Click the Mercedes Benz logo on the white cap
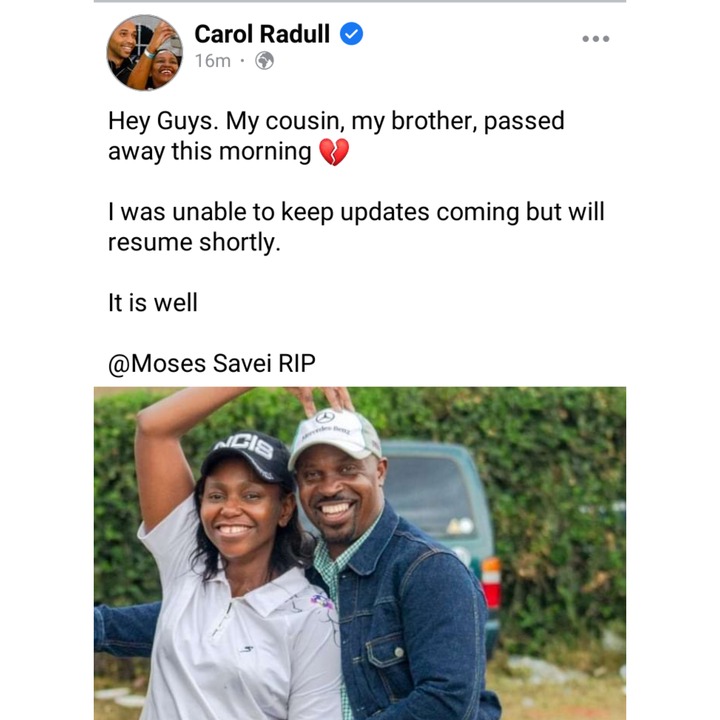Viewport: 720px width, 720px height. (325, 417)
